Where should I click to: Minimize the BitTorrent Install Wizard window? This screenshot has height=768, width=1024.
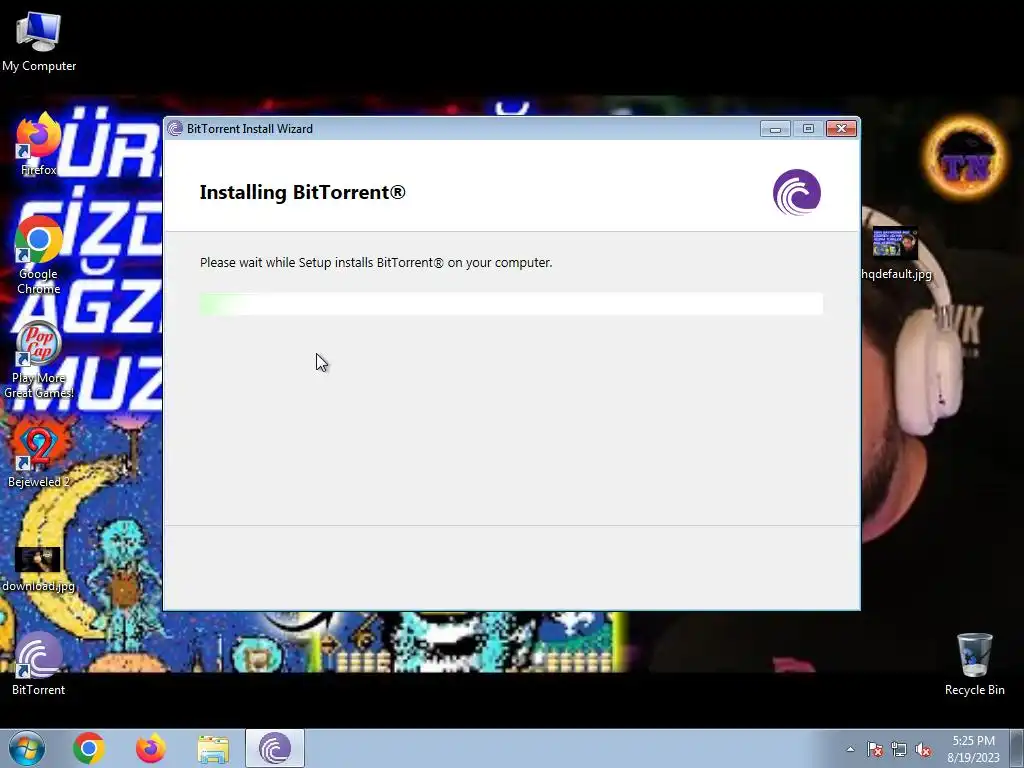coord(775,129)
